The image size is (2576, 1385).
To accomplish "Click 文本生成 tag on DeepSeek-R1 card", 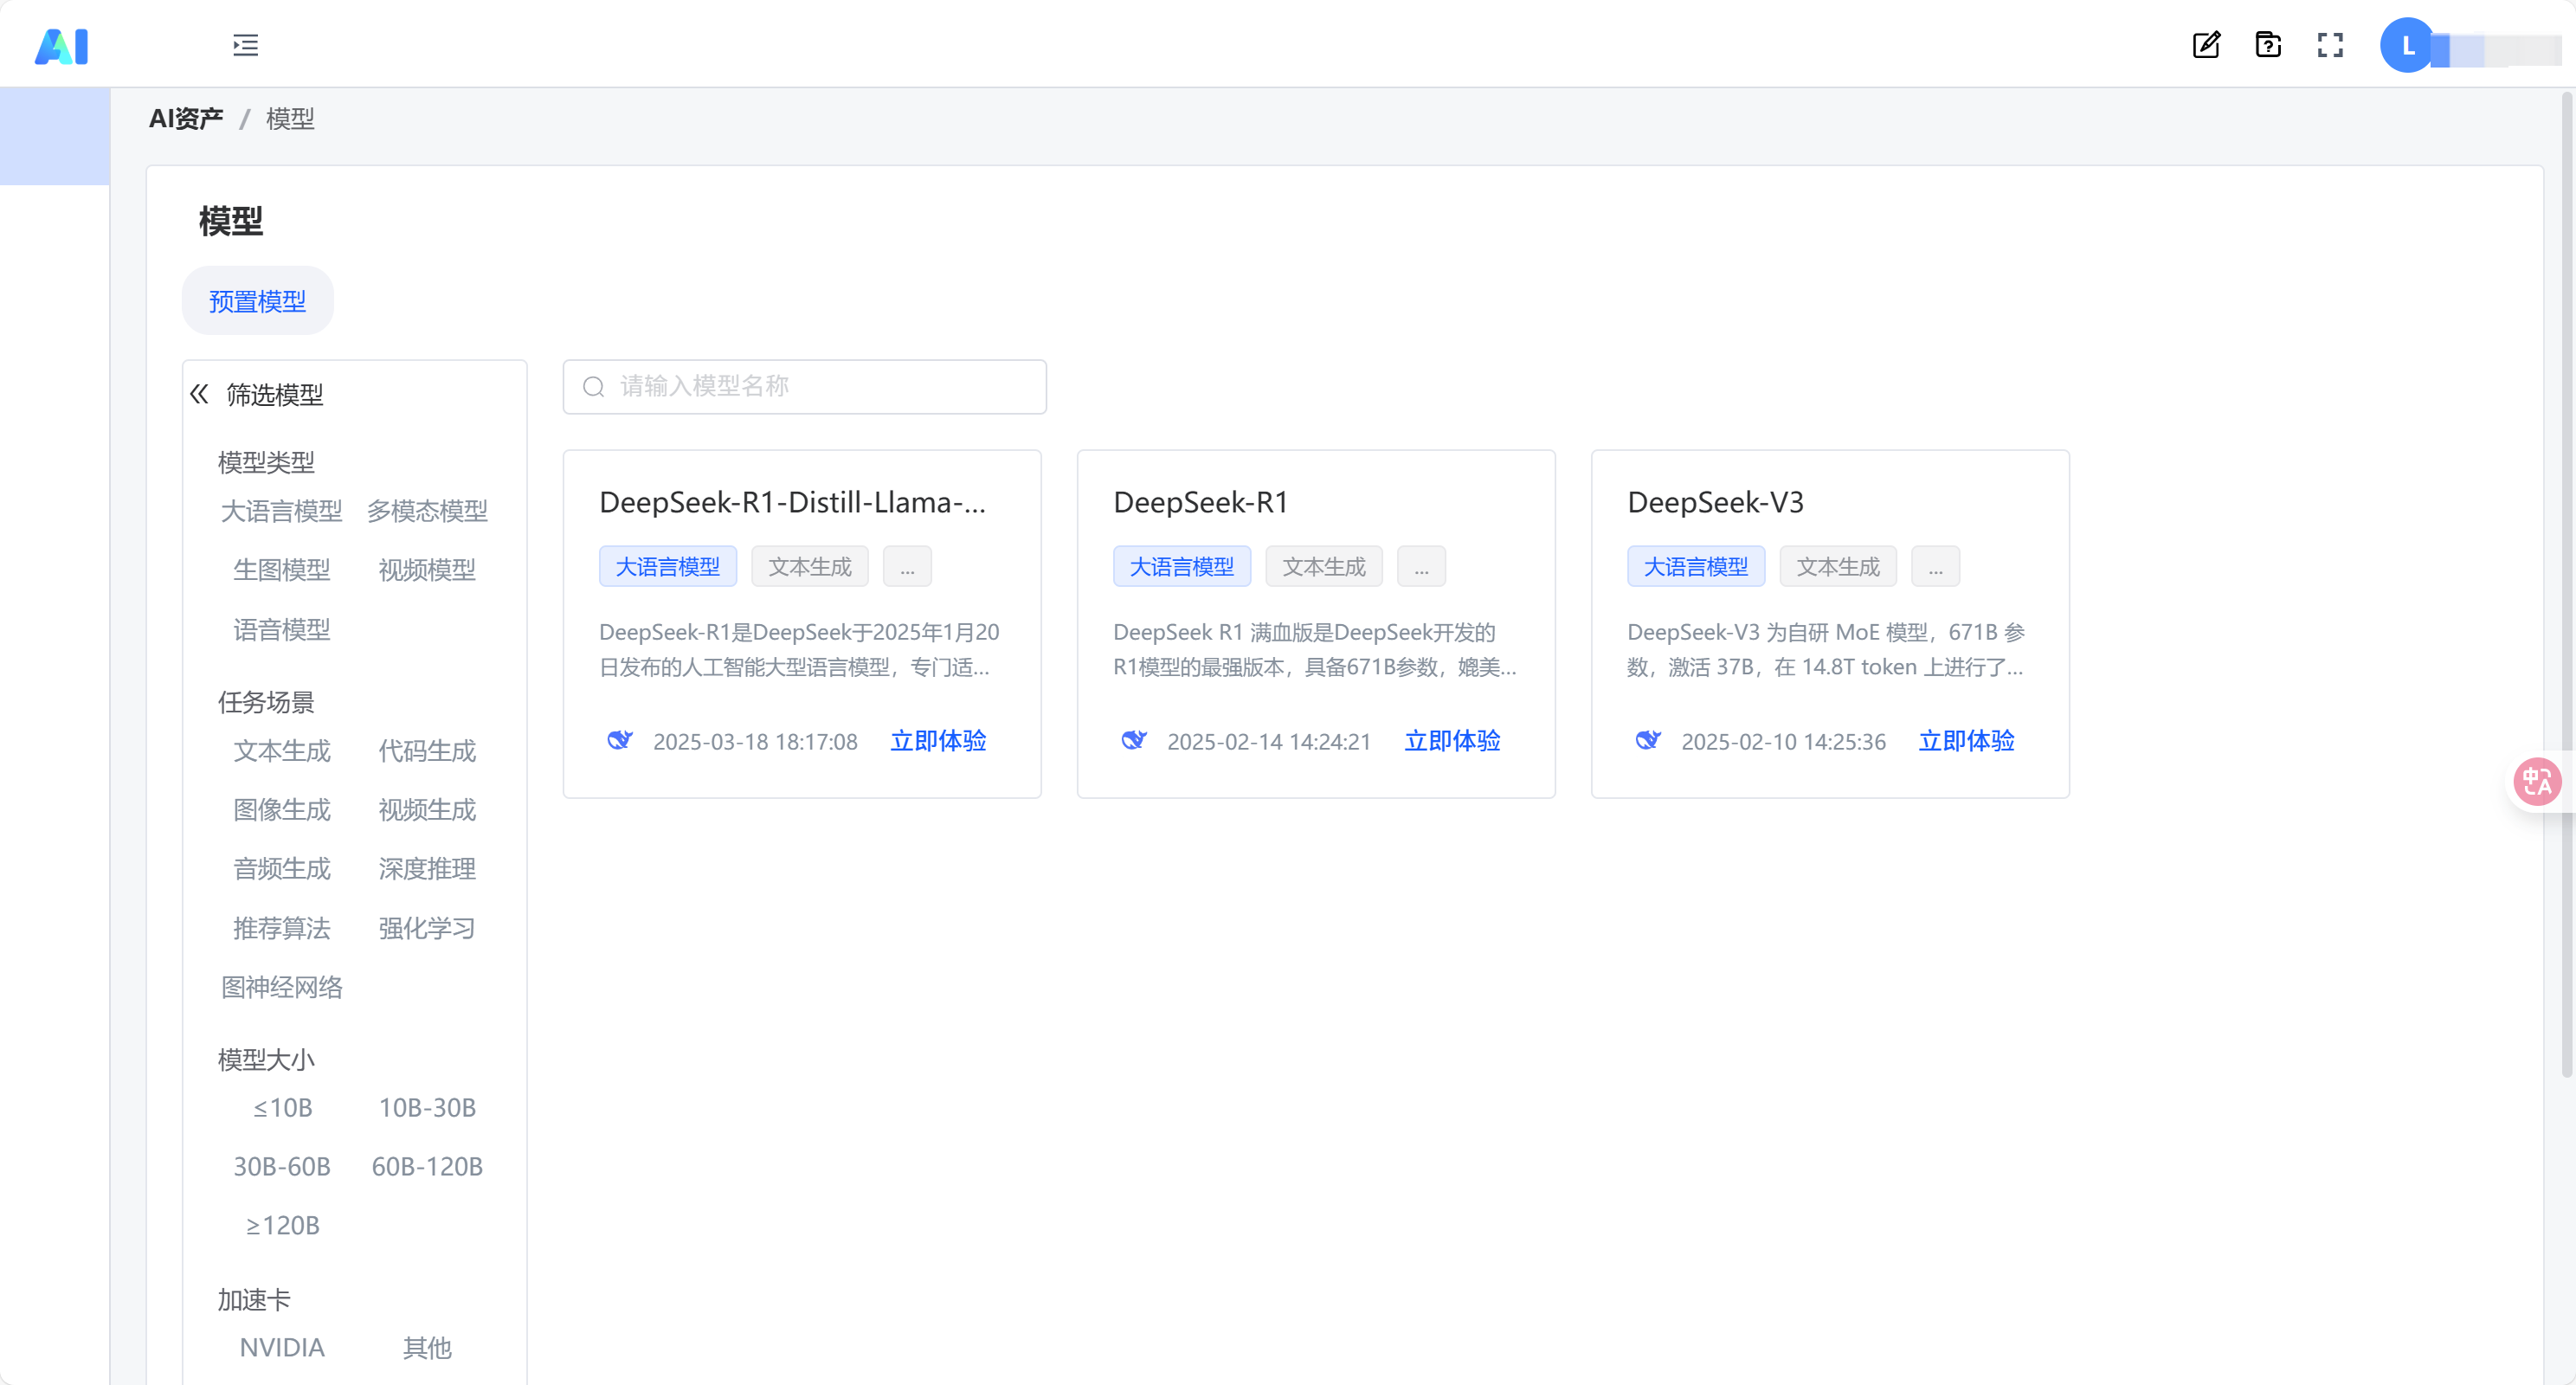I will (1324, 566).
